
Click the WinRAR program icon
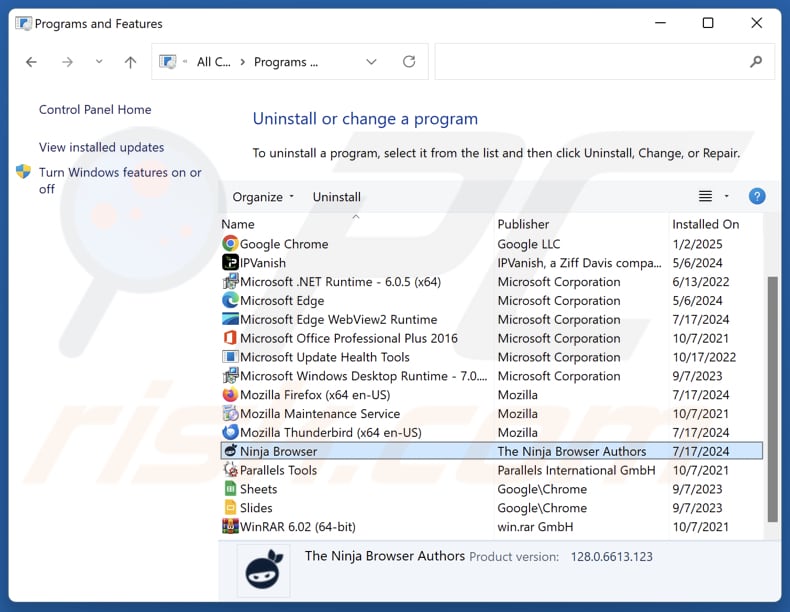pyautogui.click(x=230, y=526)
